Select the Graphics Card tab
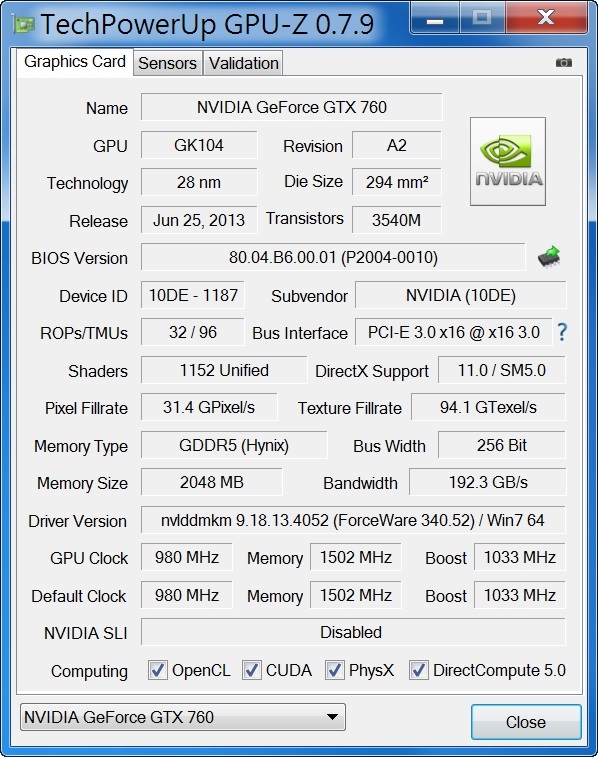 (x=75, y=62)
